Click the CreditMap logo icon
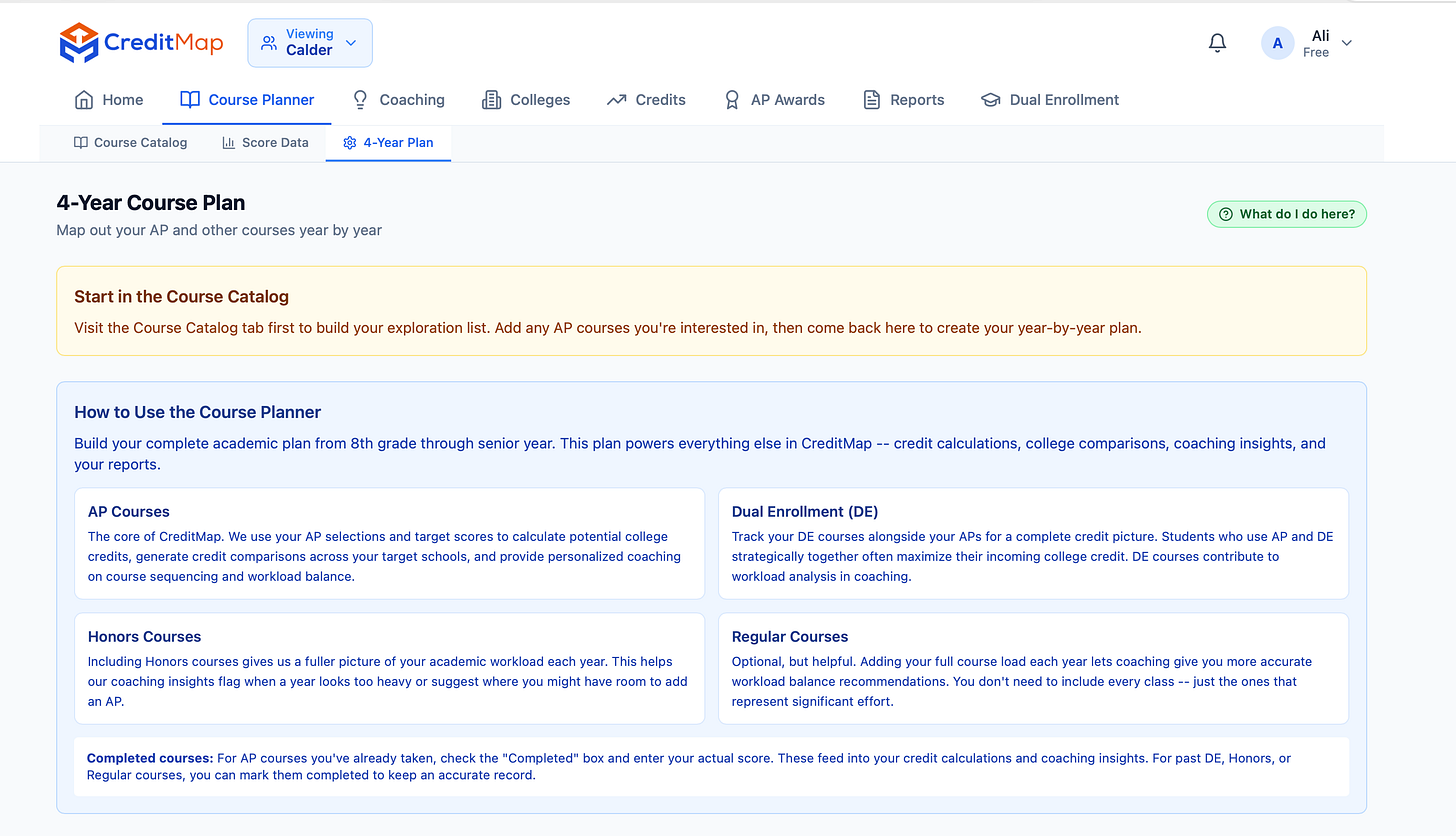The width and height of the screenshot is (1456, 836). pyautogui.click(x=79, y=43)
